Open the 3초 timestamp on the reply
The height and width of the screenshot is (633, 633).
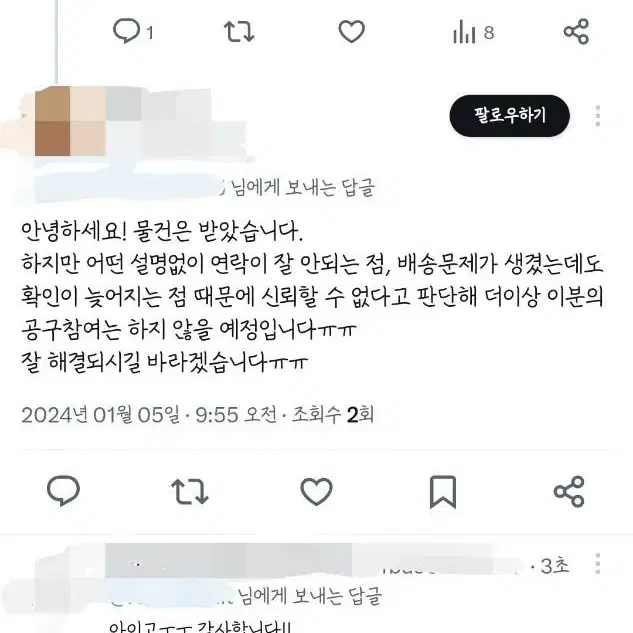pos(555,566)
